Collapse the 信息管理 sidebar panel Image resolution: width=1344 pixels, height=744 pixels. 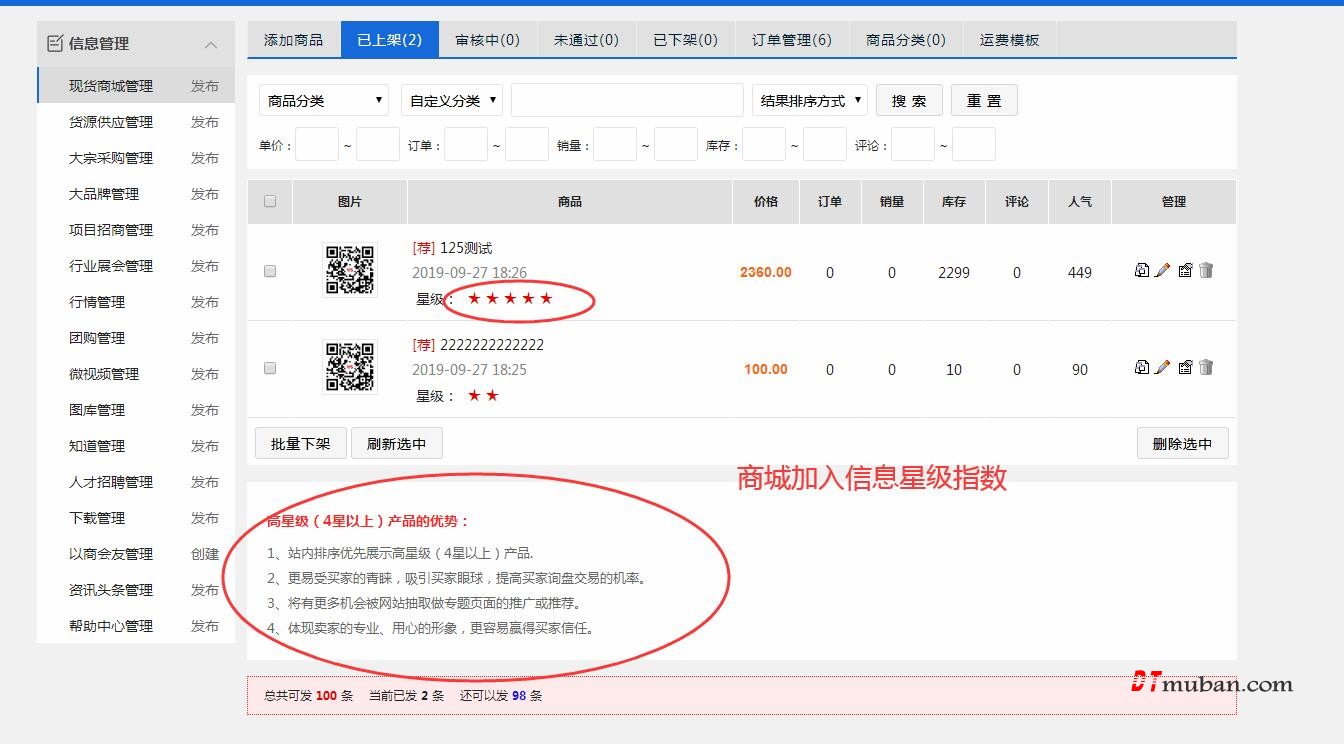coord(210,44)
